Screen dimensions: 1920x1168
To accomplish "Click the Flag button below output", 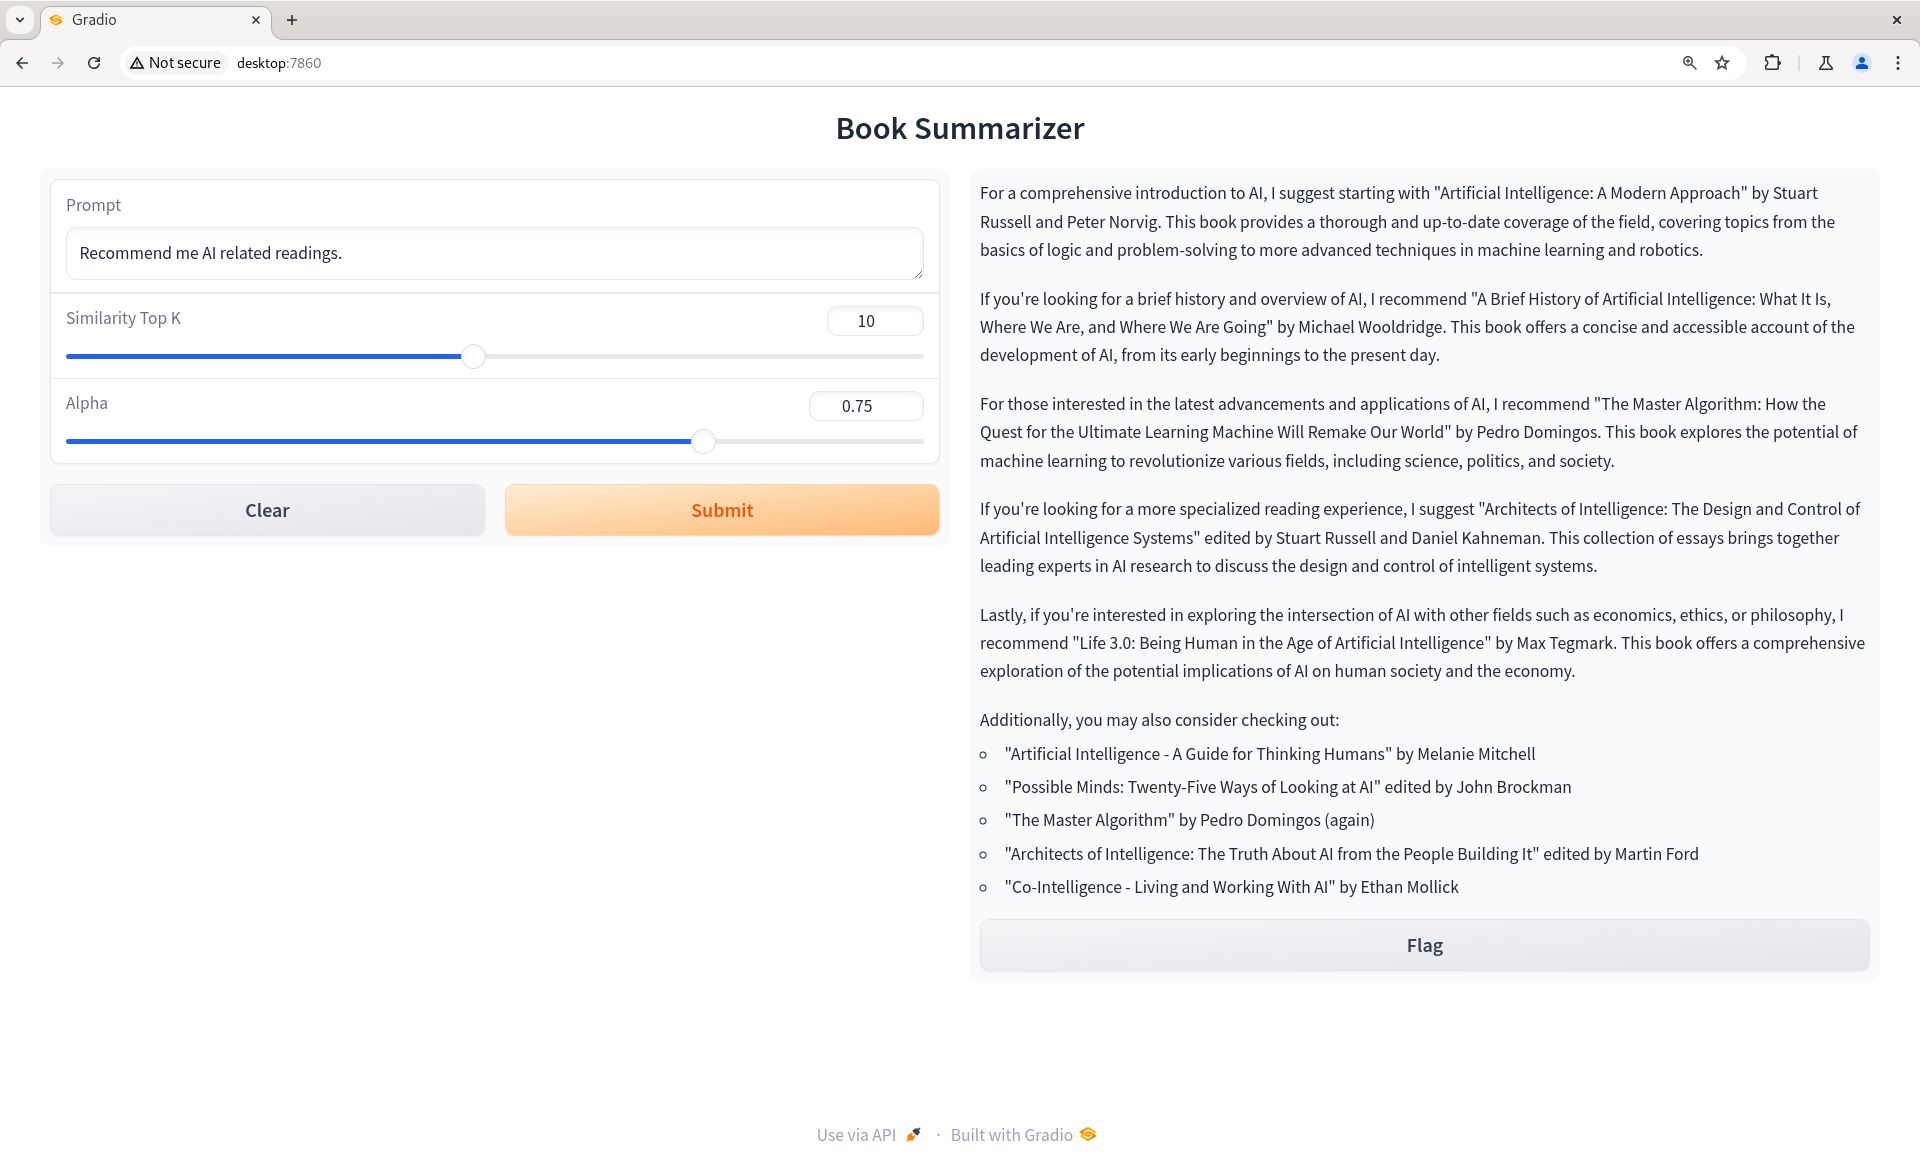I will (x=1424, y=945).
